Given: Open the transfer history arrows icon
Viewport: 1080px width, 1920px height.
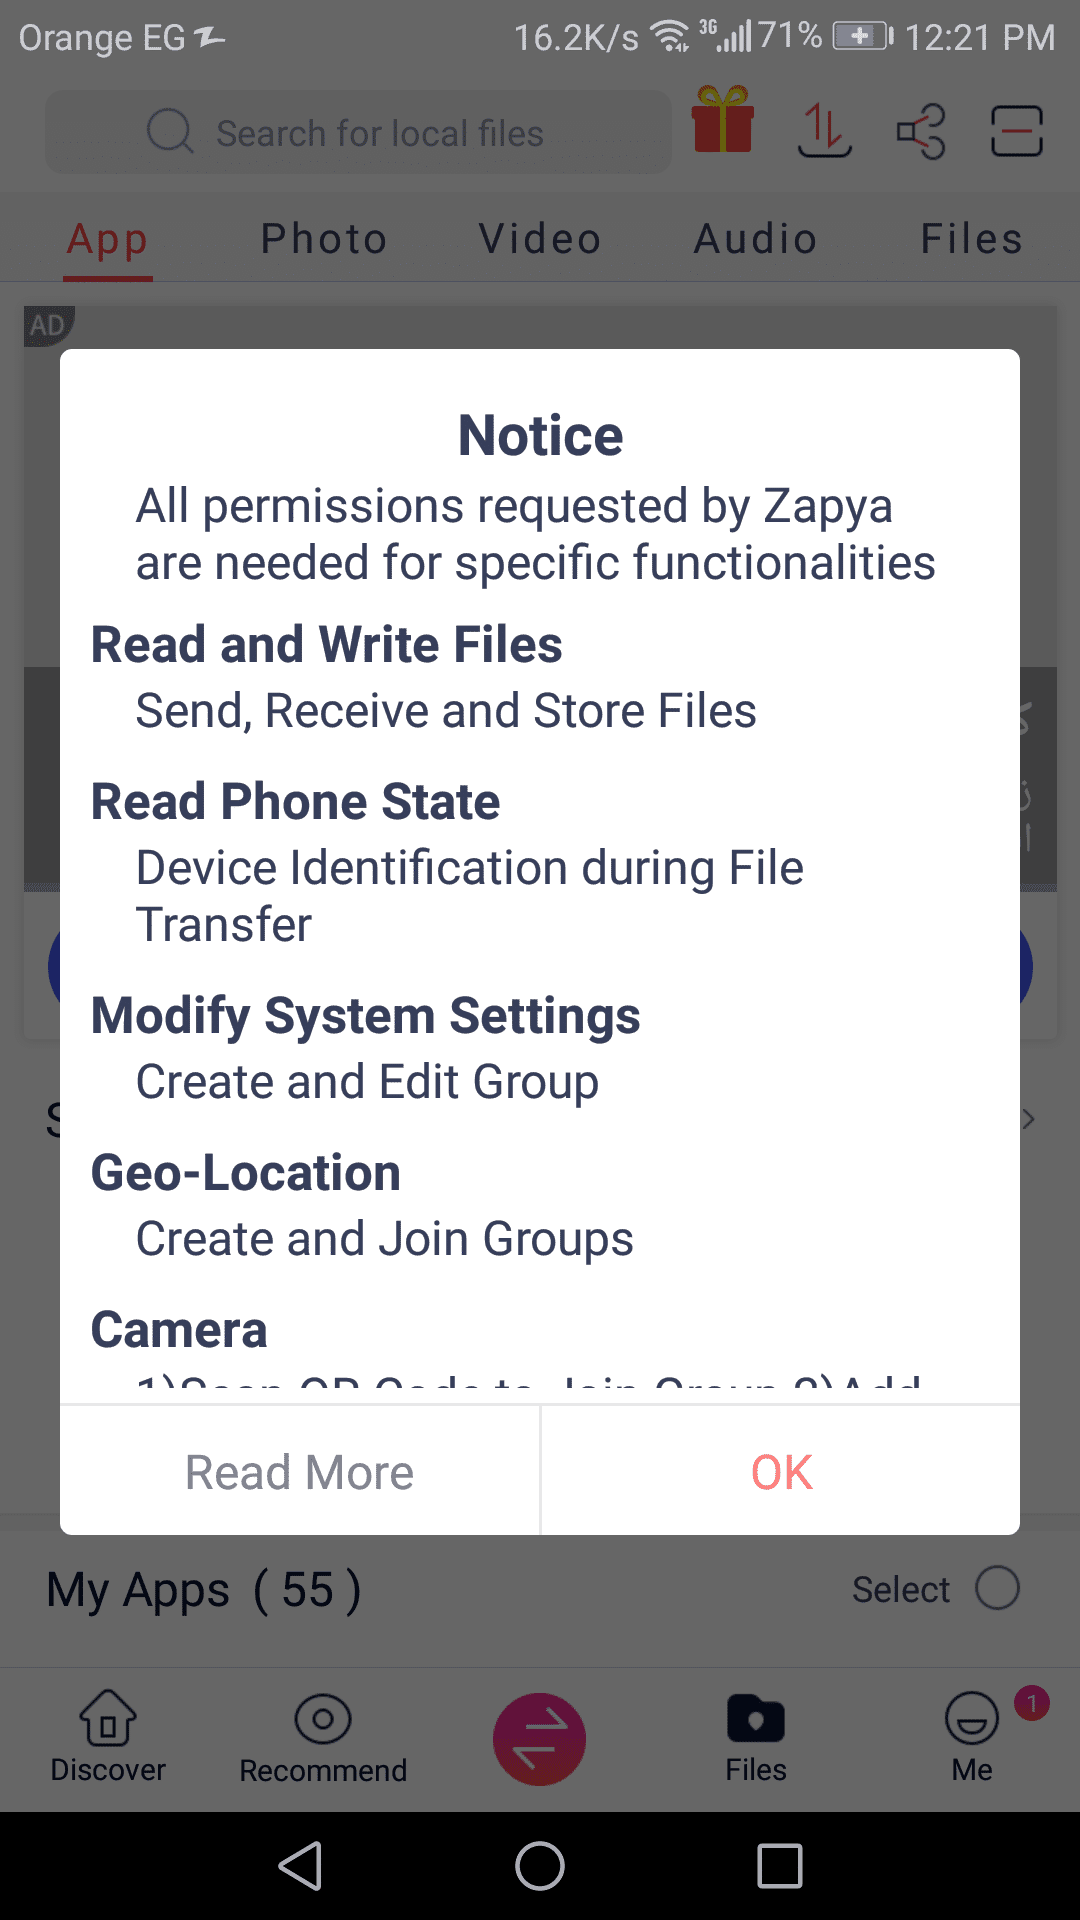Looking at the screenshot, I should pos(824,131).
